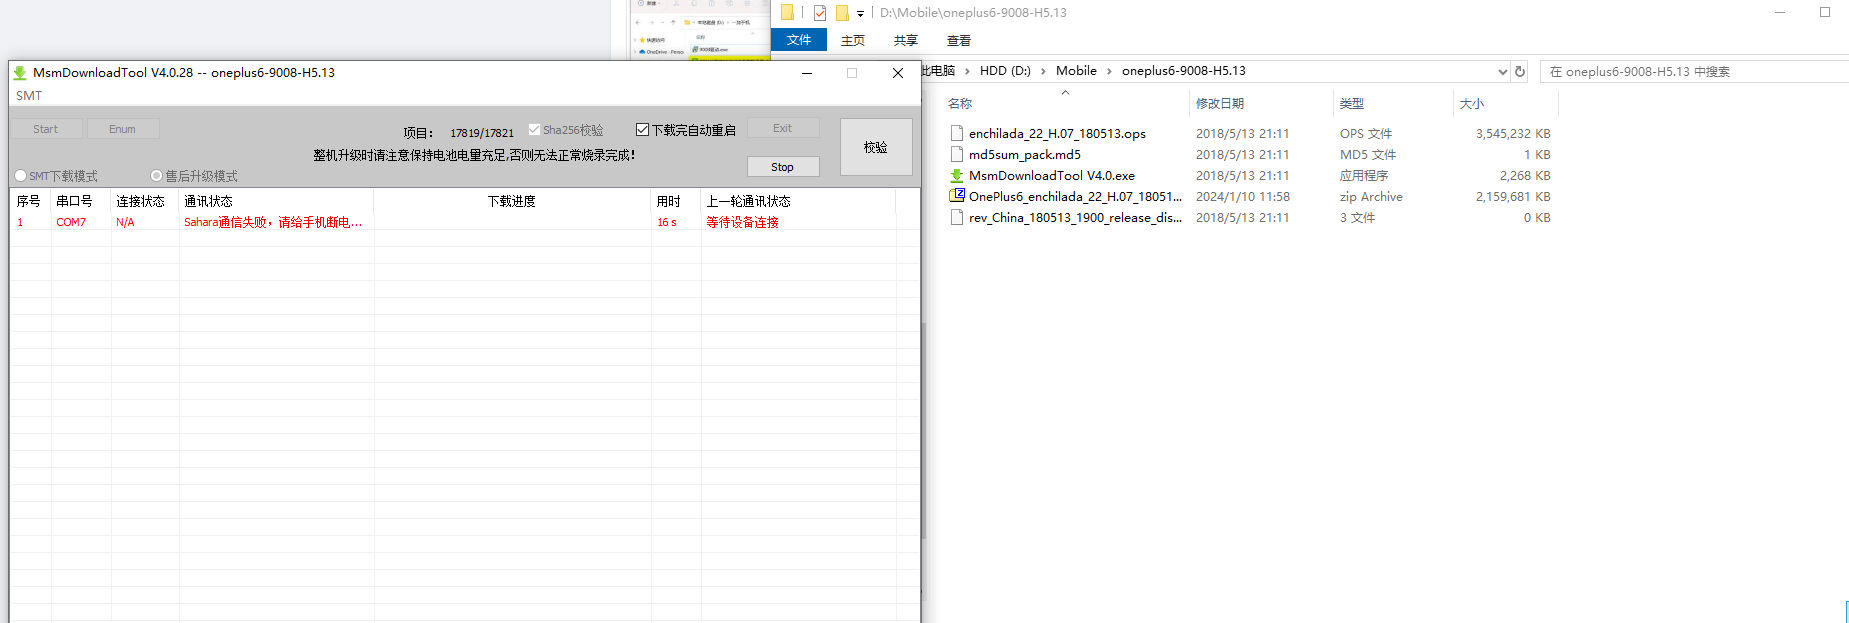Viewport: 1849px width, 623px height.
Task: Open the quick access toolbar customize dropdown
Action: [x=860, y=14]
